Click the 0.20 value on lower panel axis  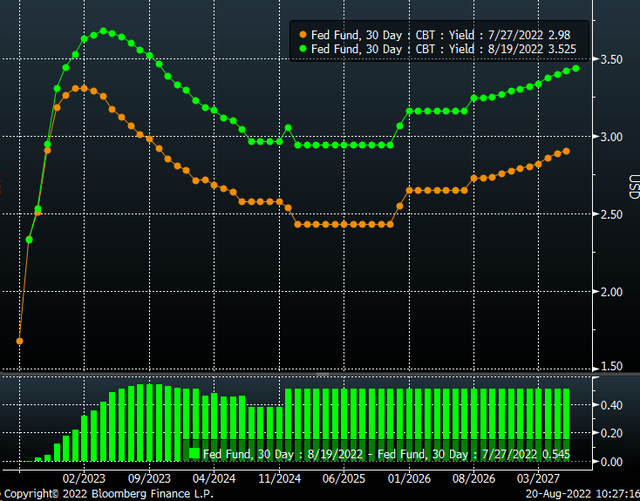point(611,433)
